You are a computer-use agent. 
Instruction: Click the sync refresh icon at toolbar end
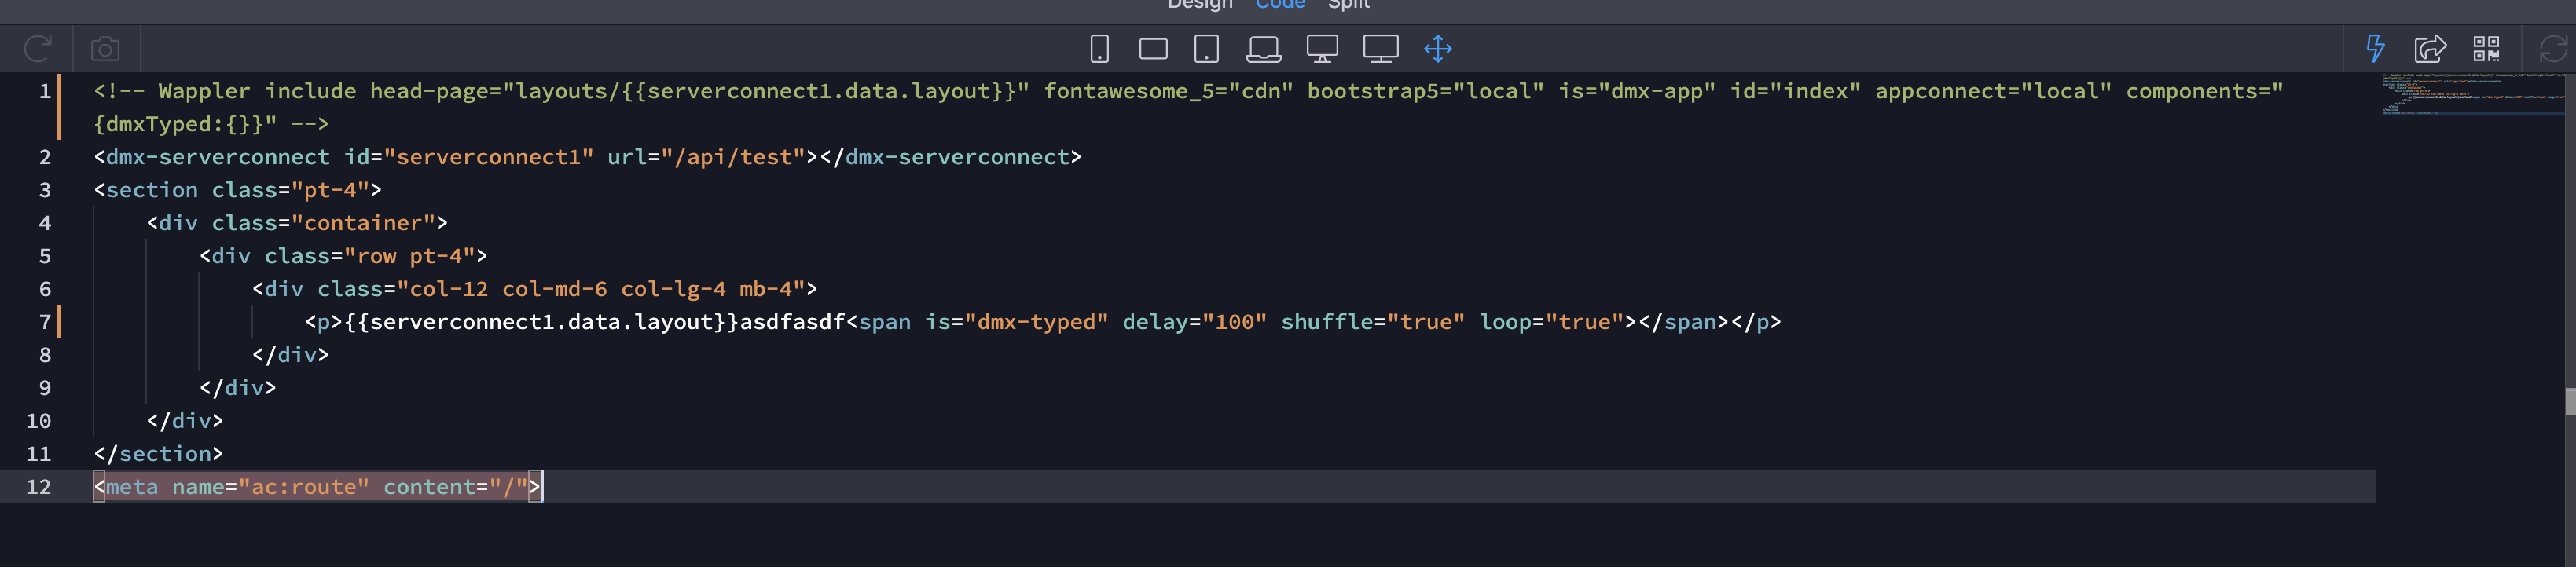coord(2554,48)
